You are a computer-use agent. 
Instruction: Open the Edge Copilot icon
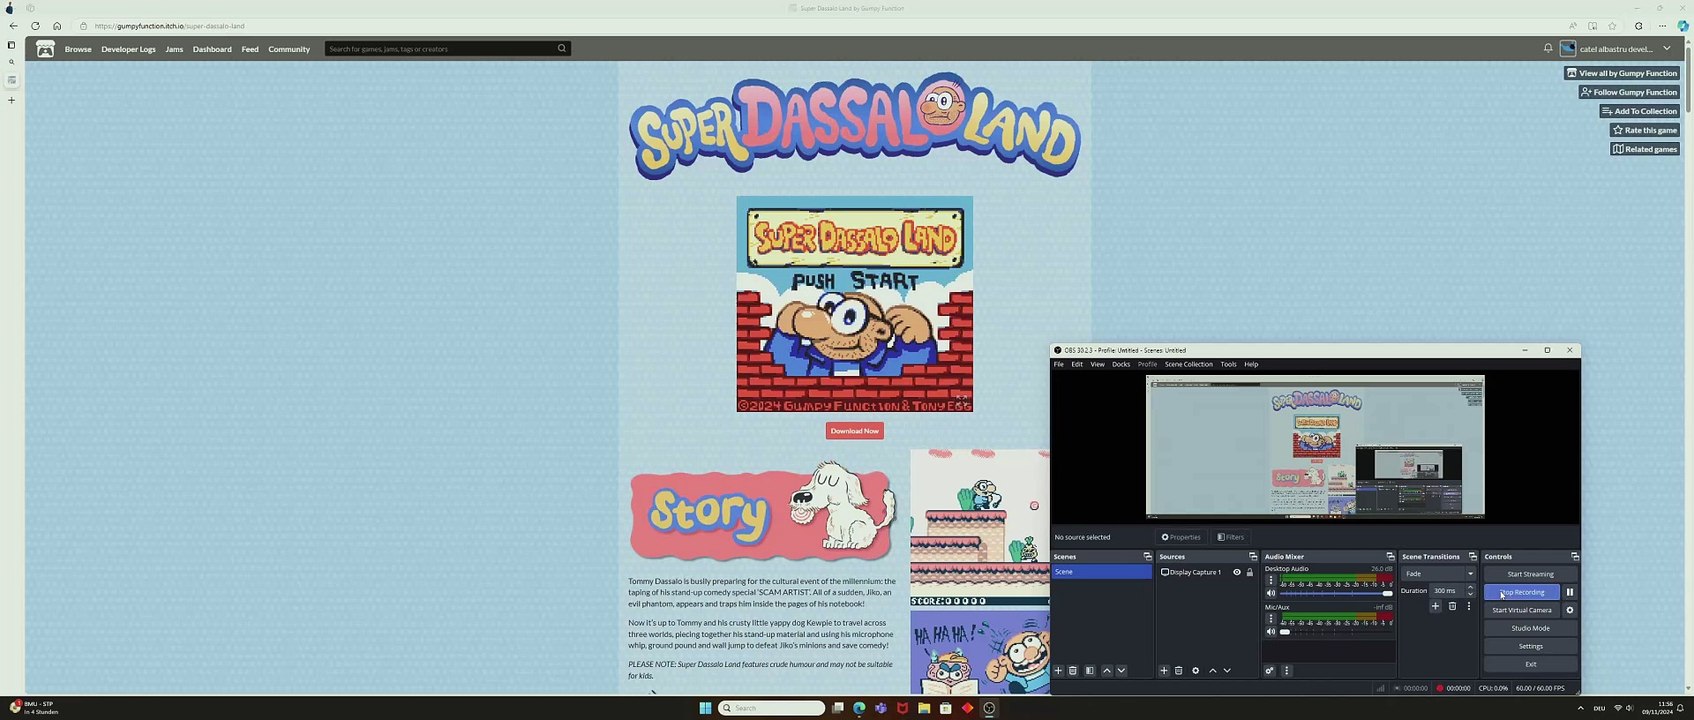point(1683,26)
